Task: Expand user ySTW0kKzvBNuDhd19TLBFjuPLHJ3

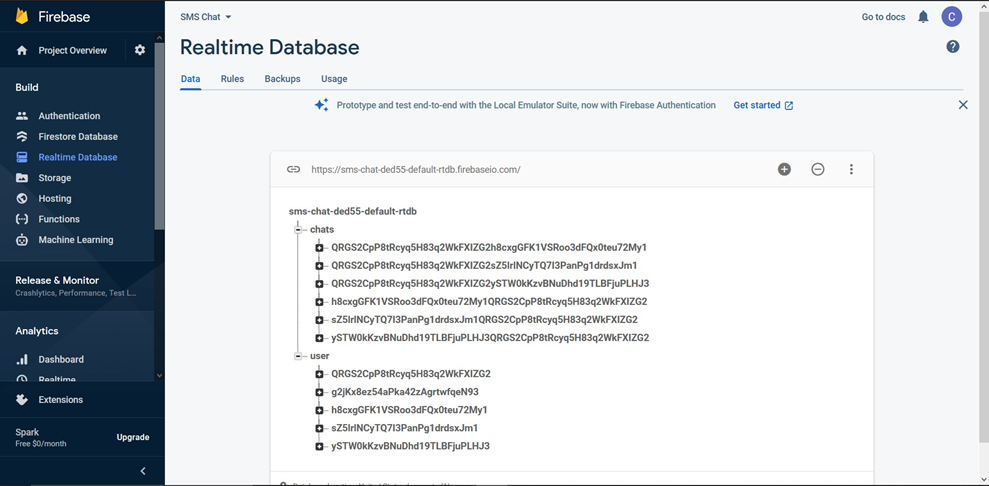Action: [x=320, y=446]
